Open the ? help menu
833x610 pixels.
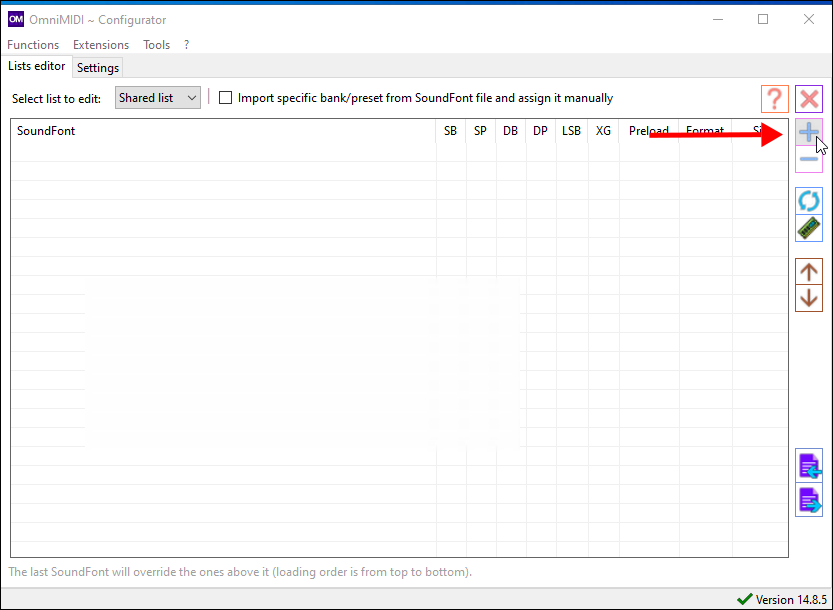[186, 45]
